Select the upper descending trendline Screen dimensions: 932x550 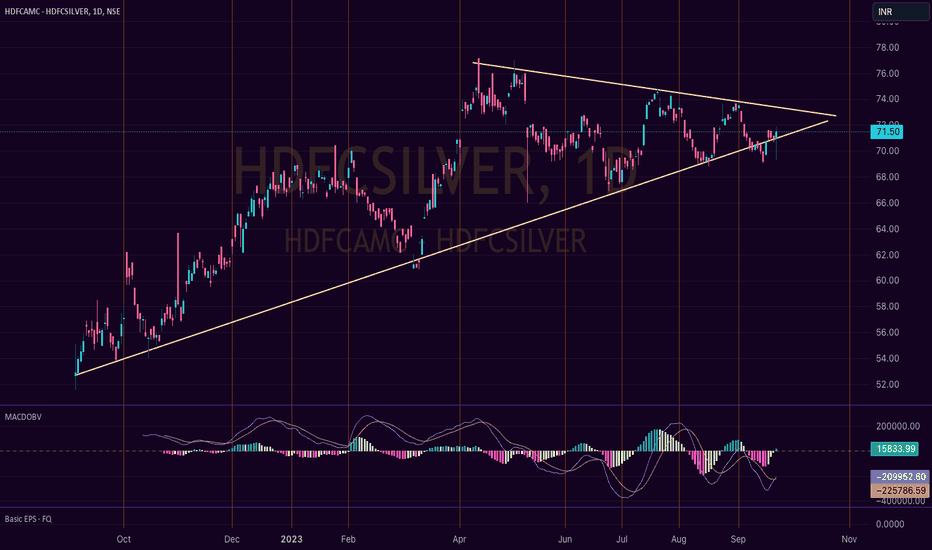coord(654,89)
